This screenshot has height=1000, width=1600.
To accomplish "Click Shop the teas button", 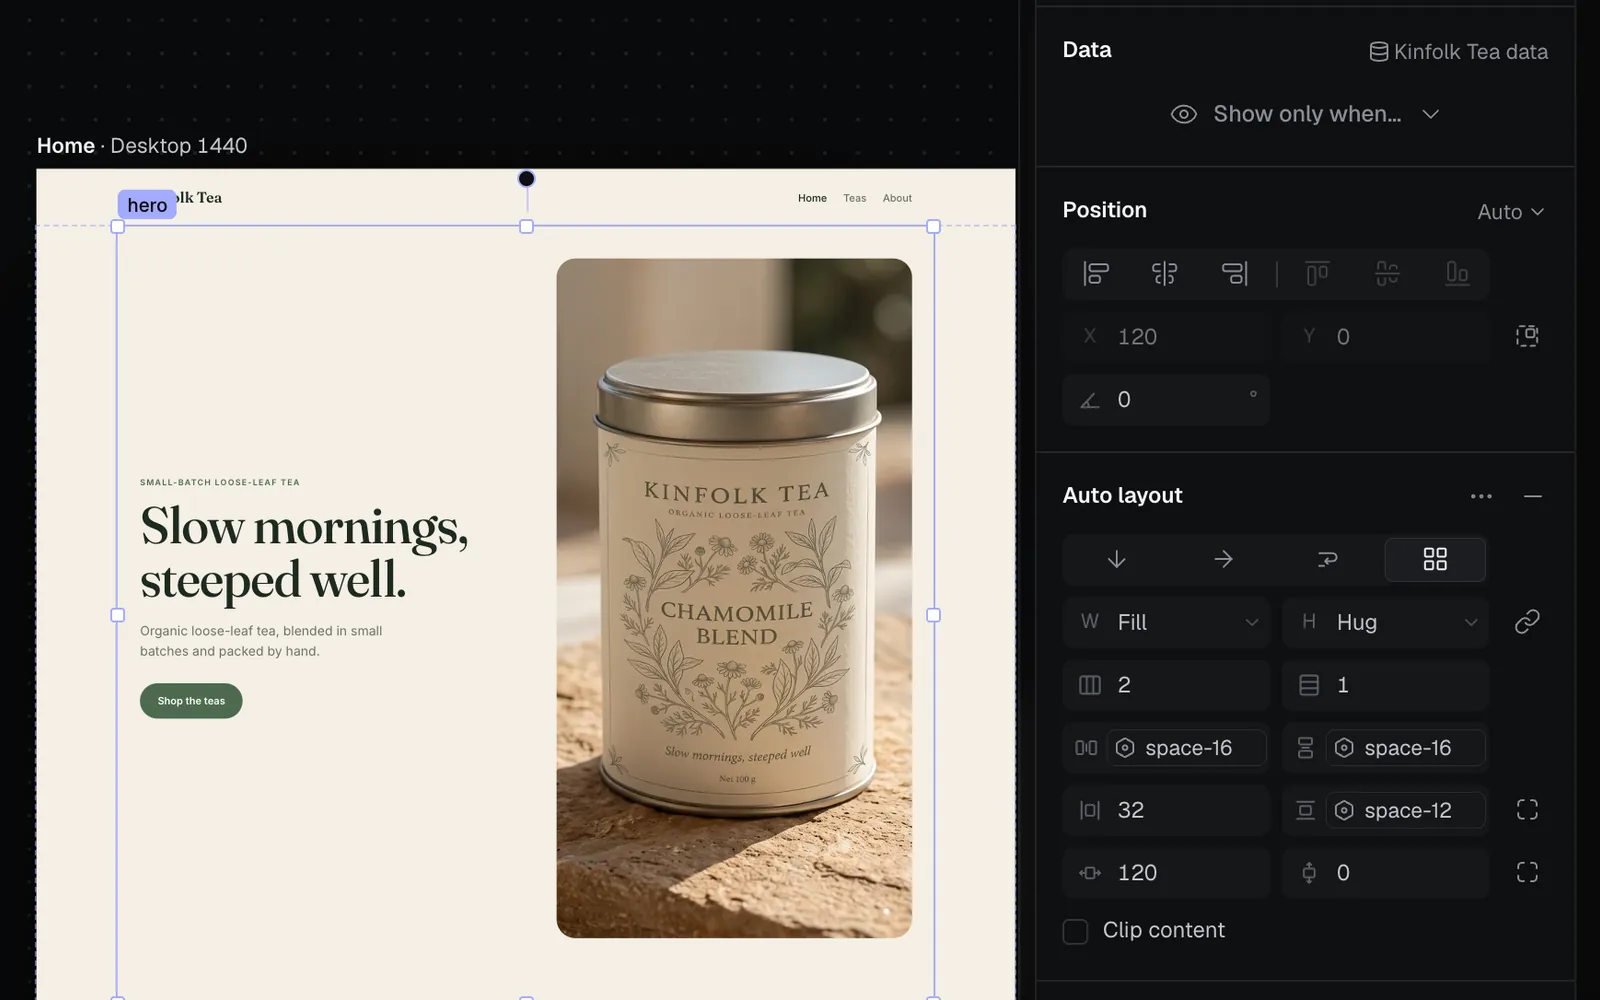I will coord(191,701).
